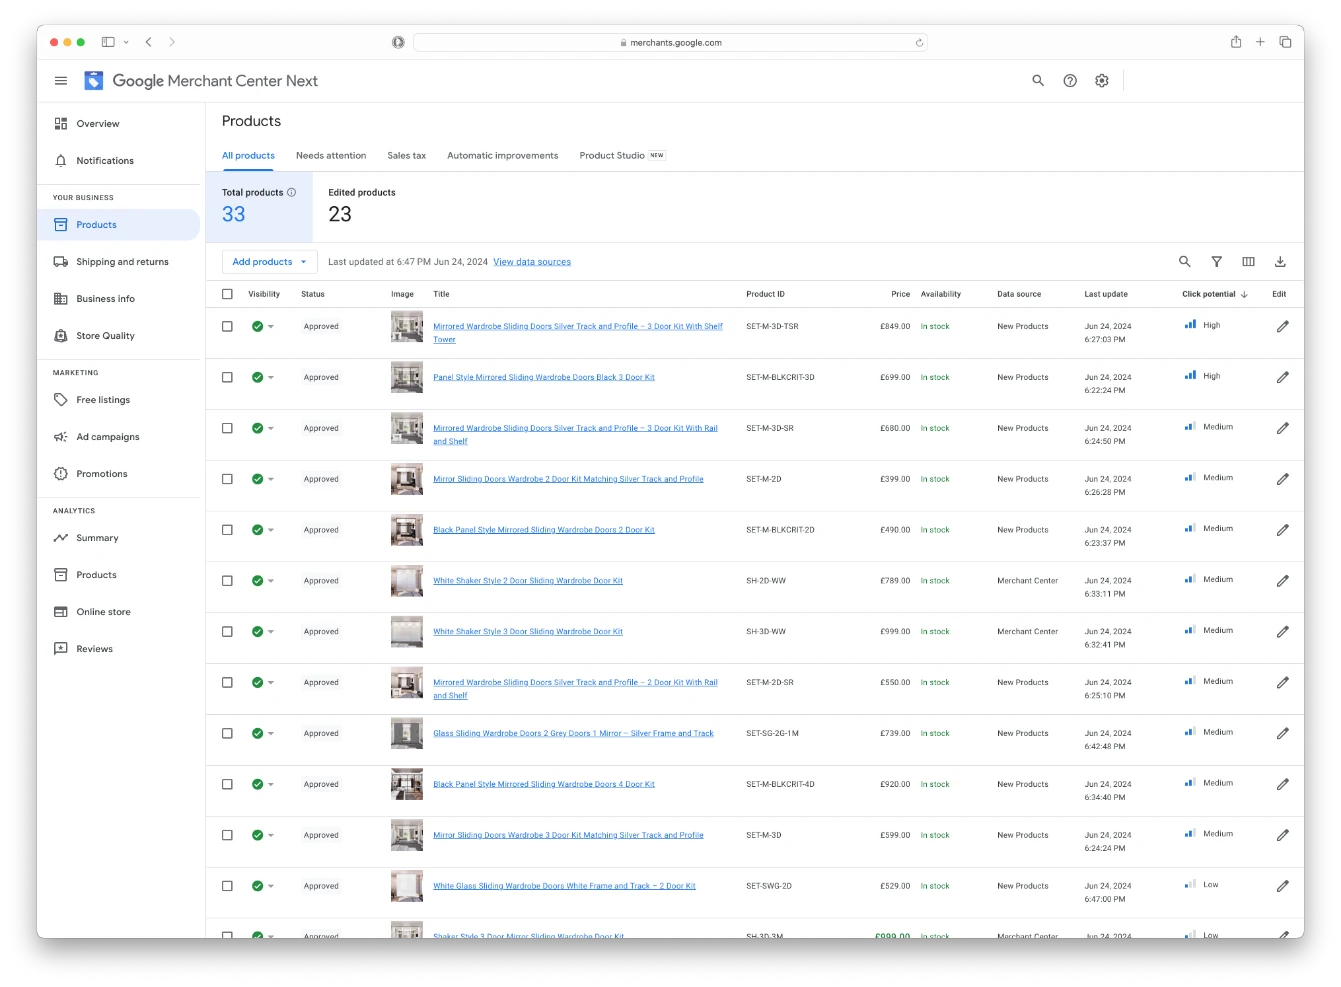Edit product SH-2D-WW with pencil icon
Screen dimensions: 1341x987
[x=1283, y=581]
